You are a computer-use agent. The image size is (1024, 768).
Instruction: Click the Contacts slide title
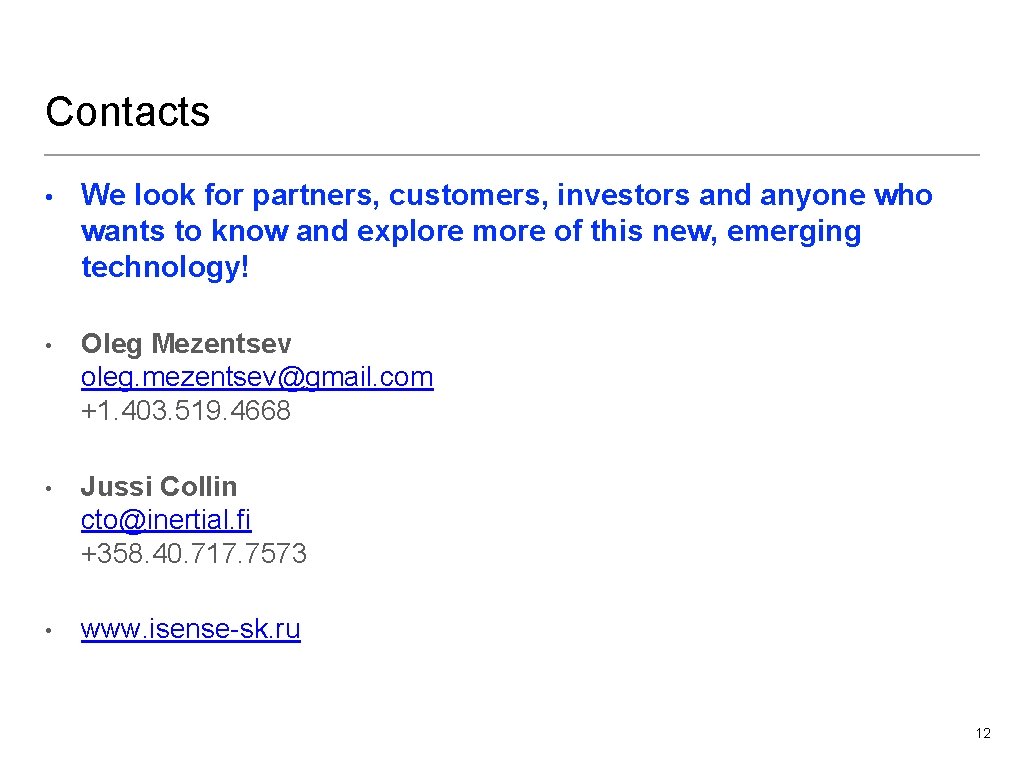click(x=128, y=111)
